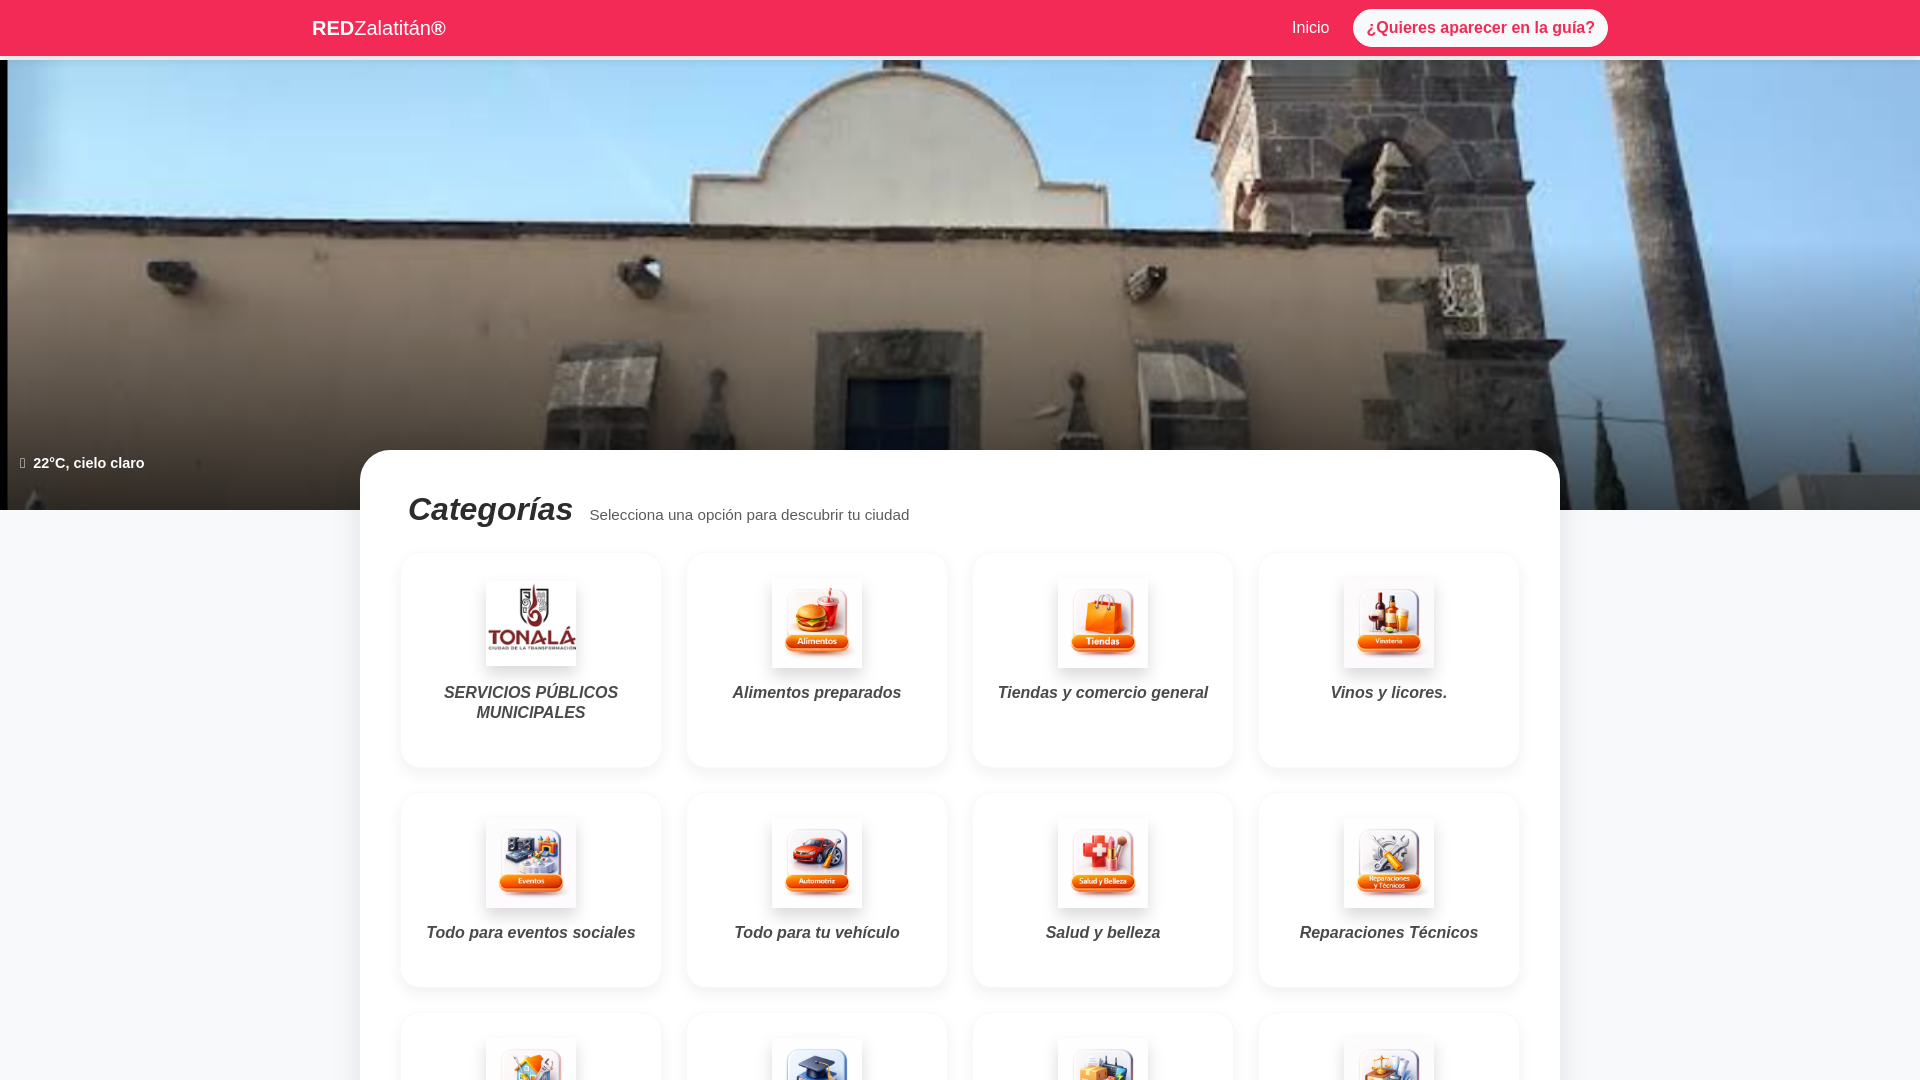Click the house with tools icon
The image size is (1920, 1080).
(x=530, y=1062)
